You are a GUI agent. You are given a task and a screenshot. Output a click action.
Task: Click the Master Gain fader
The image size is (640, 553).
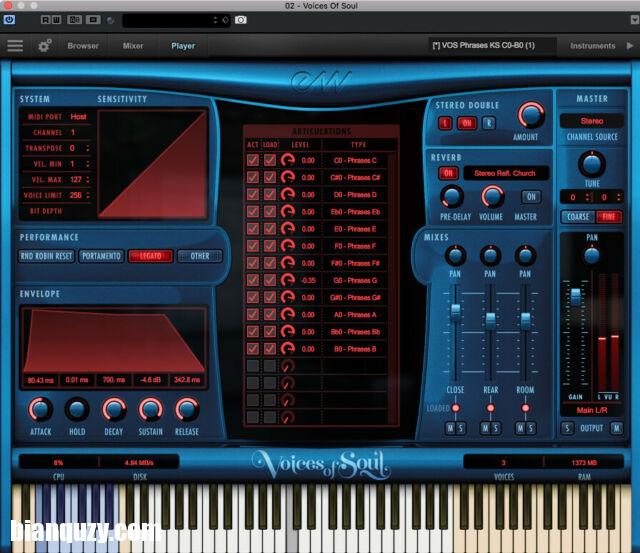(x=576, y=296)
